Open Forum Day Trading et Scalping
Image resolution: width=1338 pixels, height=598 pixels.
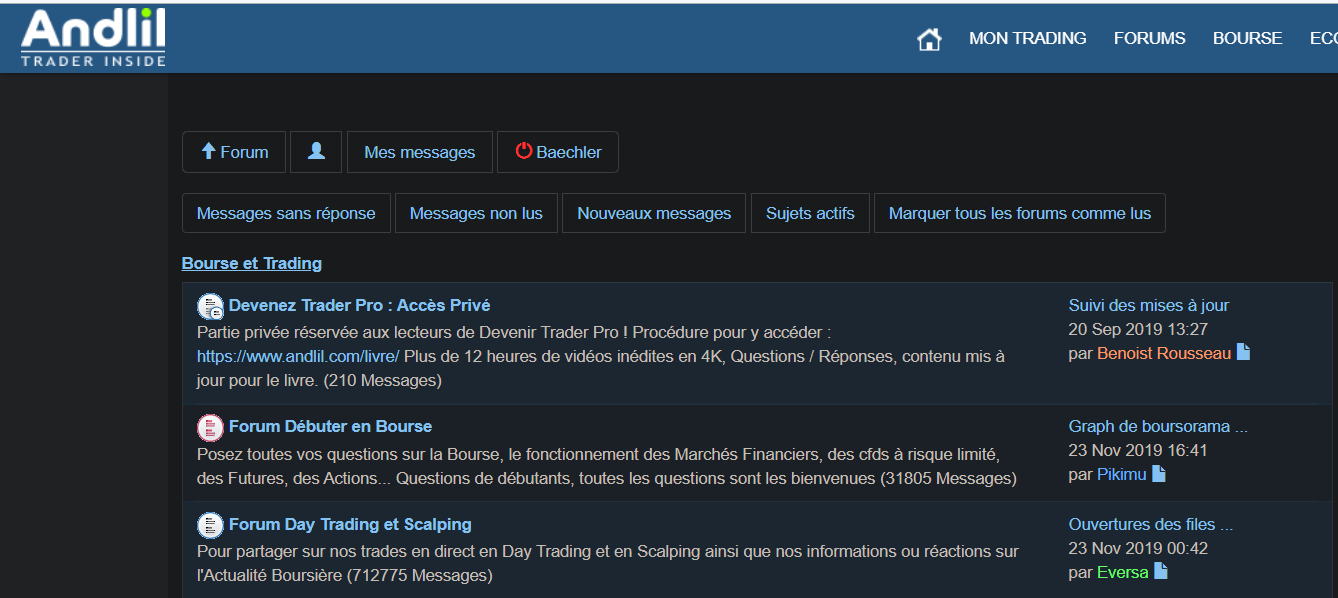tap(350, 524)
